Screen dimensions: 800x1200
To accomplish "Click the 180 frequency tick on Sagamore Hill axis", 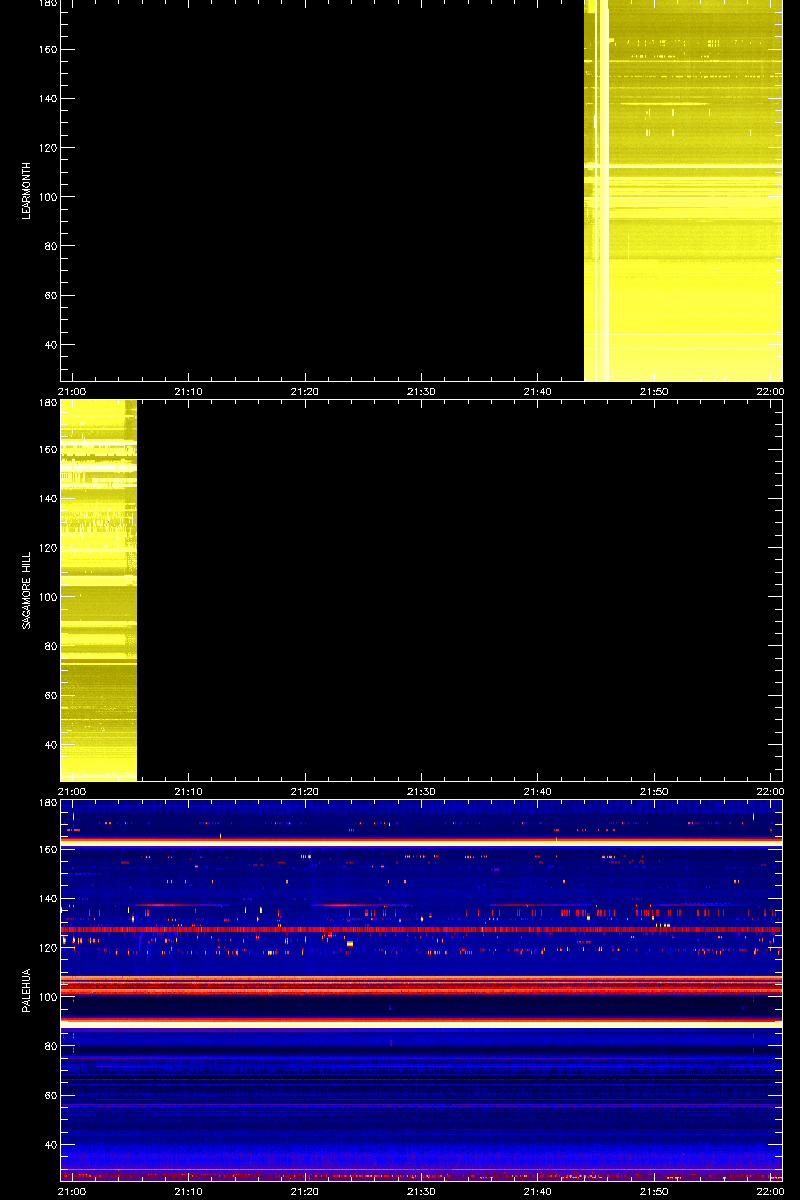I will tap(48, 404).
